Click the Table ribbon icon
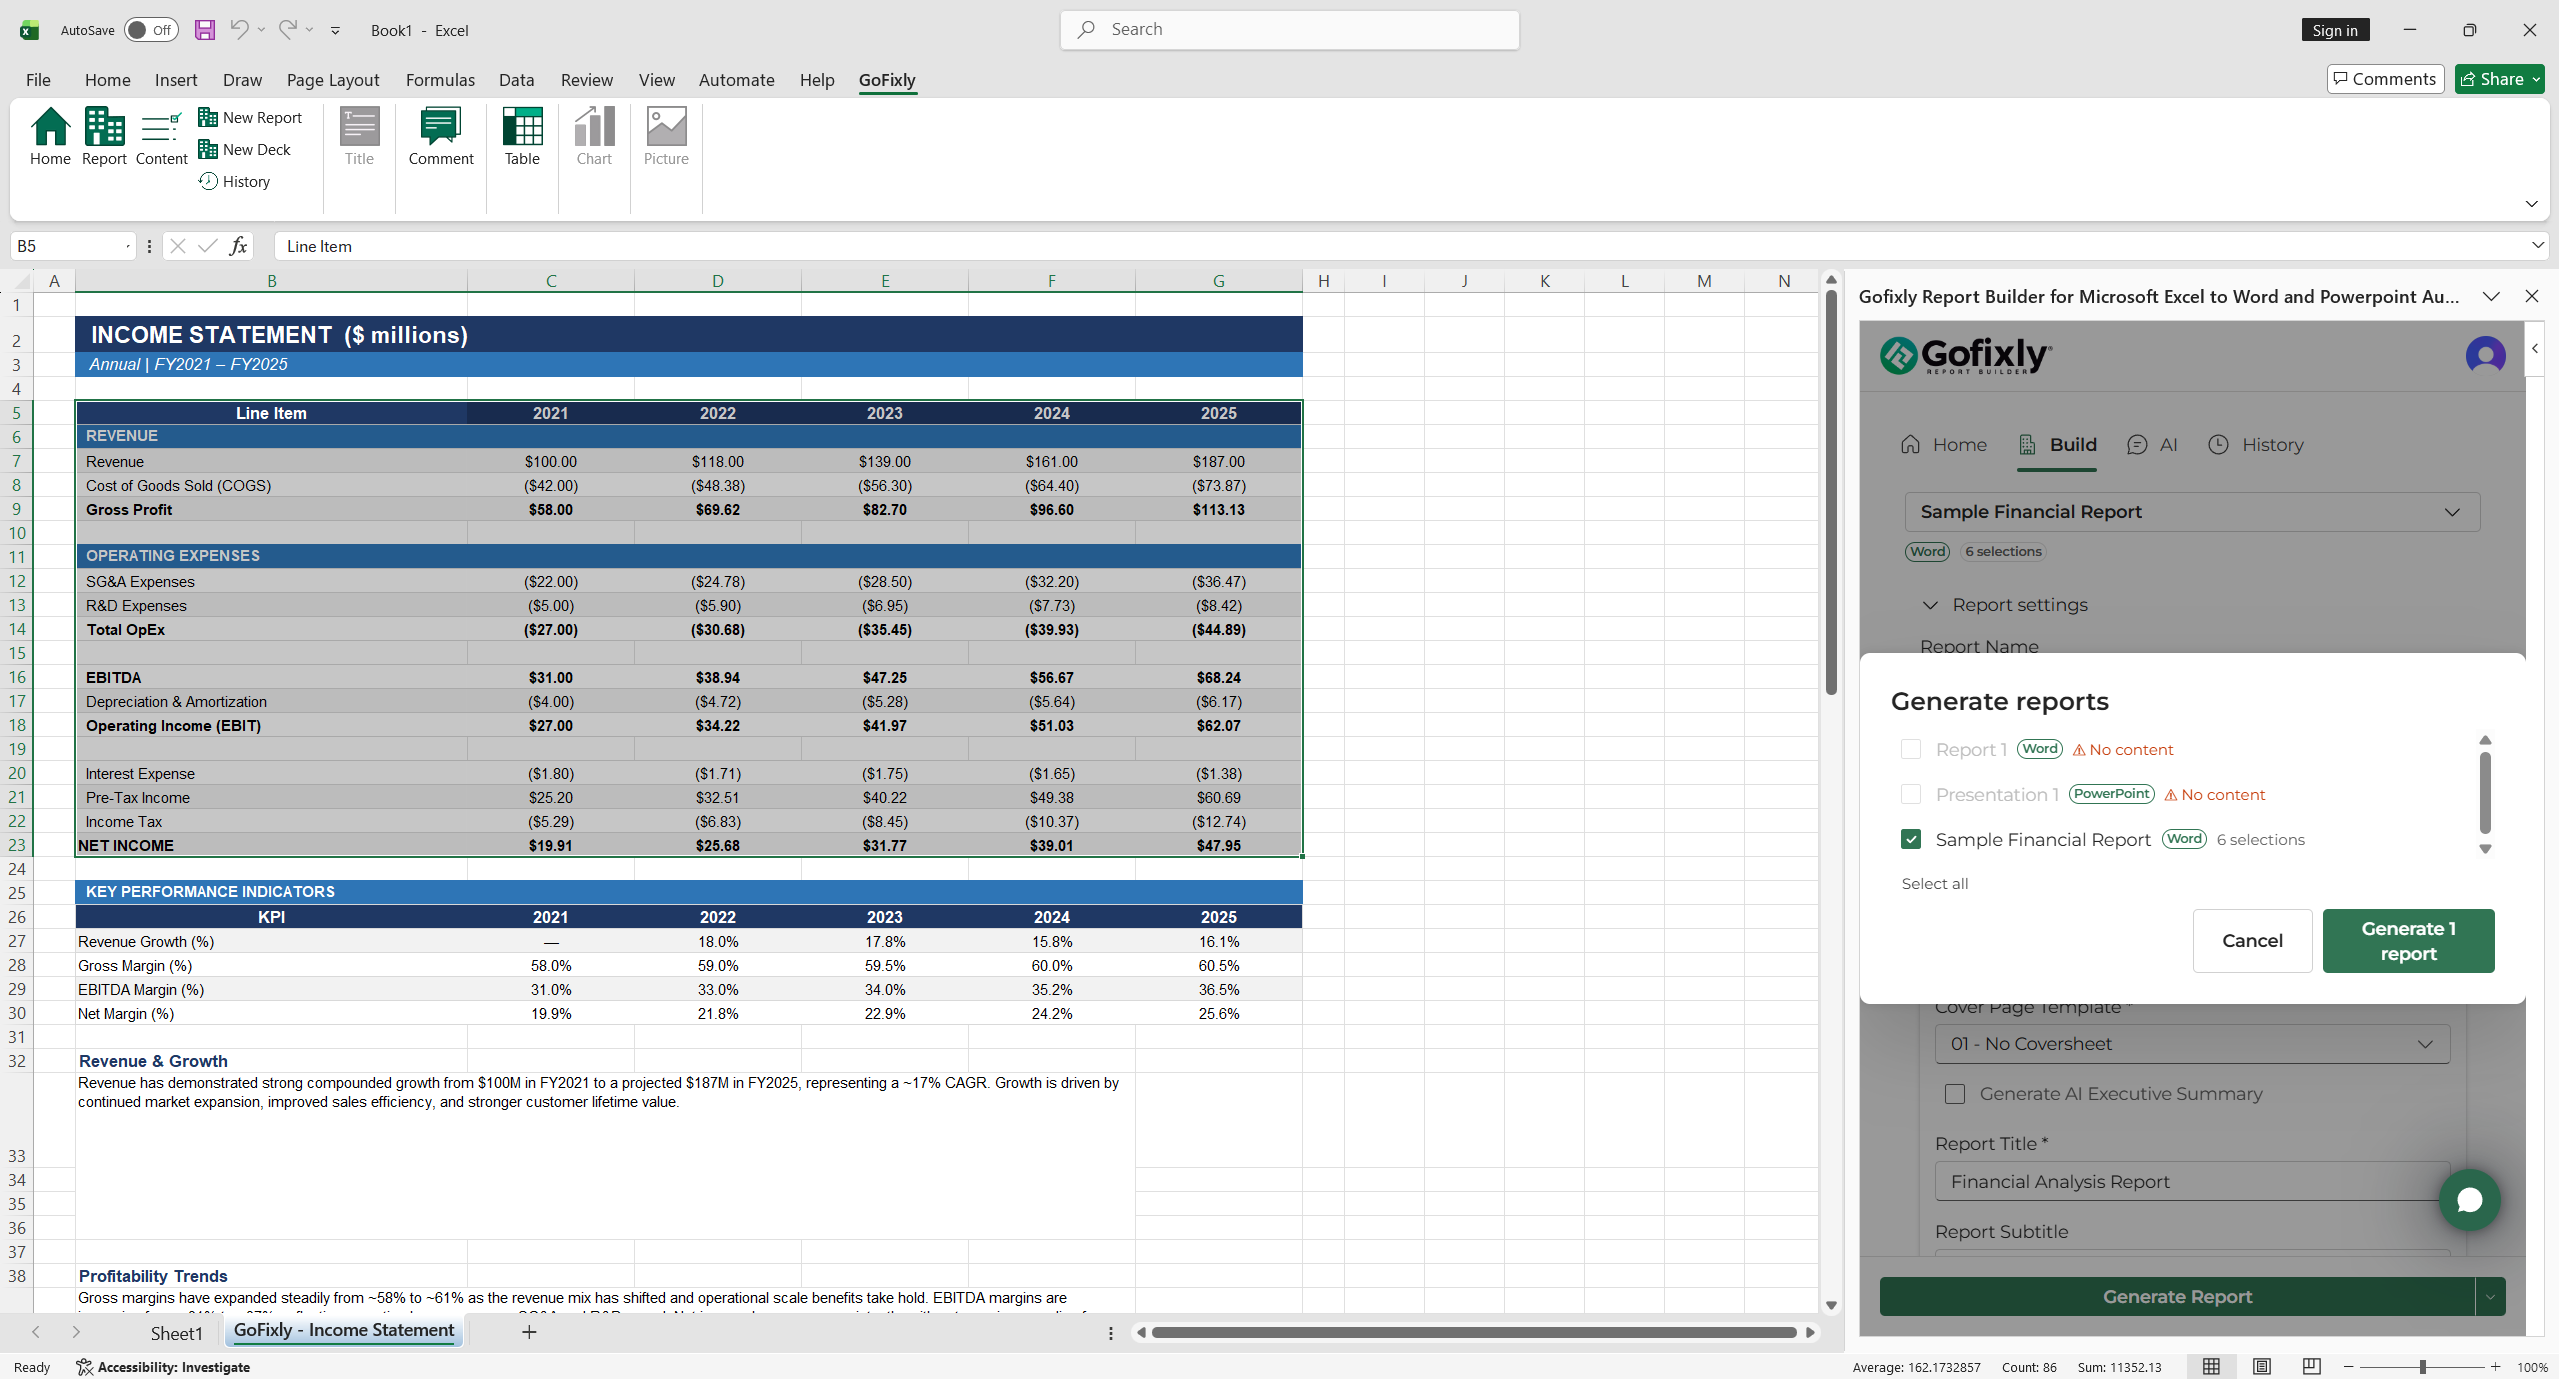Screen dimensions: 2559x1379 [x=522, y=137]
